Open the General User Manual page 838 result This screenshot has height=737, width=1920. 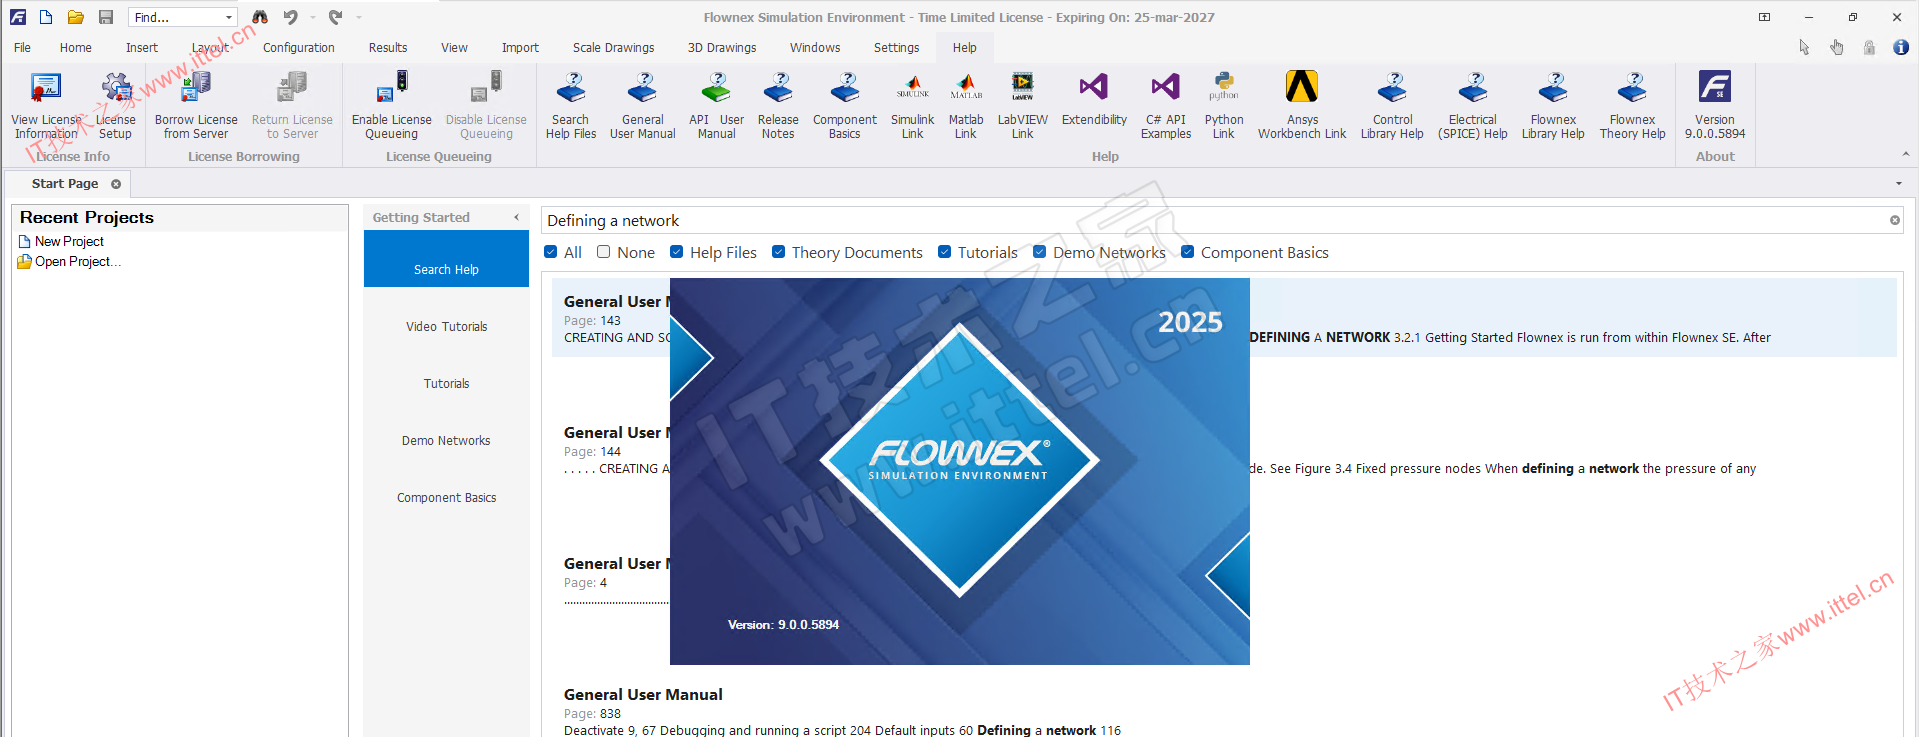pos(642,695)
